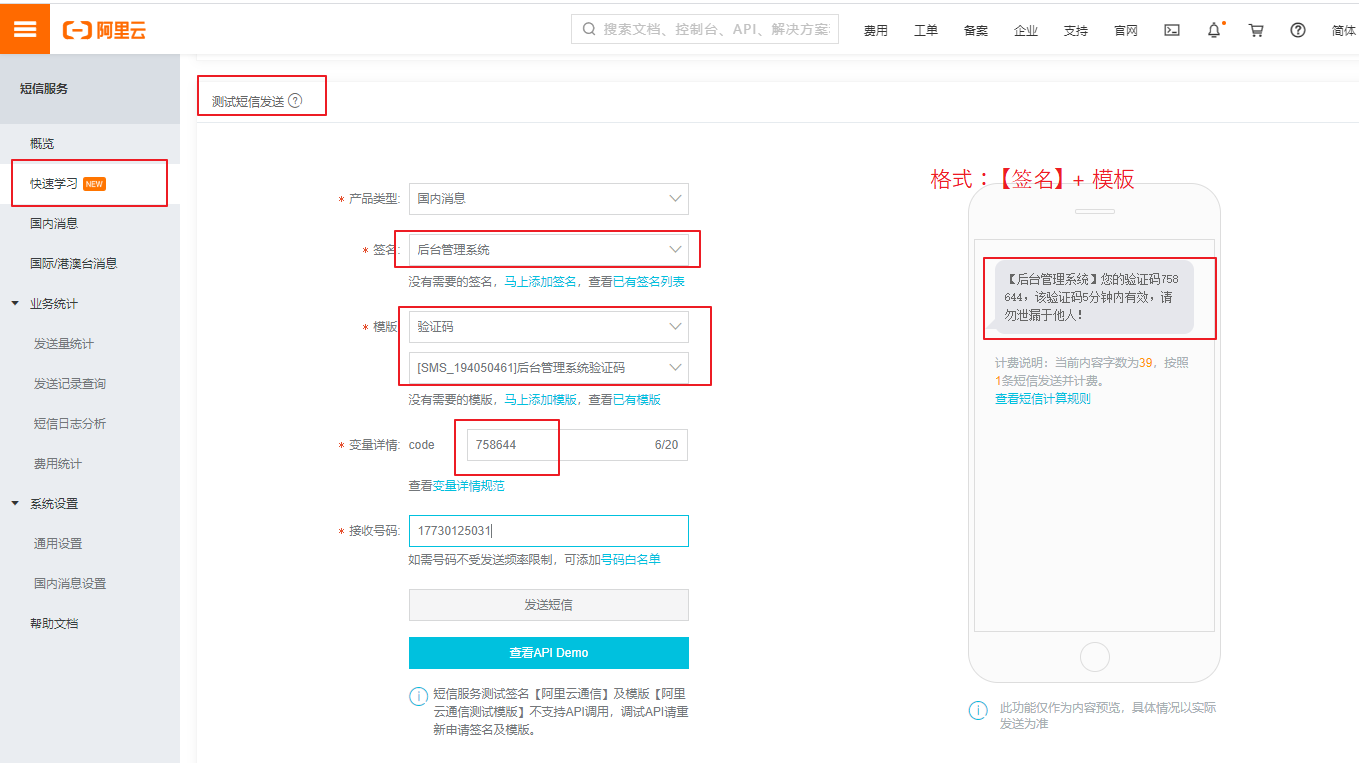Open 备案 in the top navigation

[976, 30]
